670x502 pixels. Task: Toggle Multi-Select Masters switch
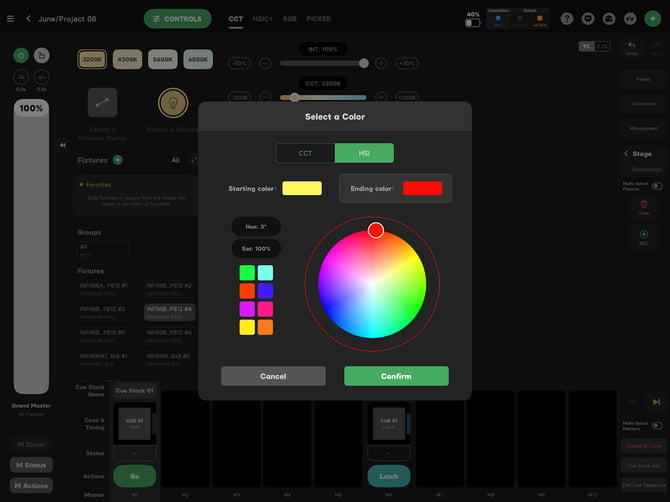click(x=657, y=426)
